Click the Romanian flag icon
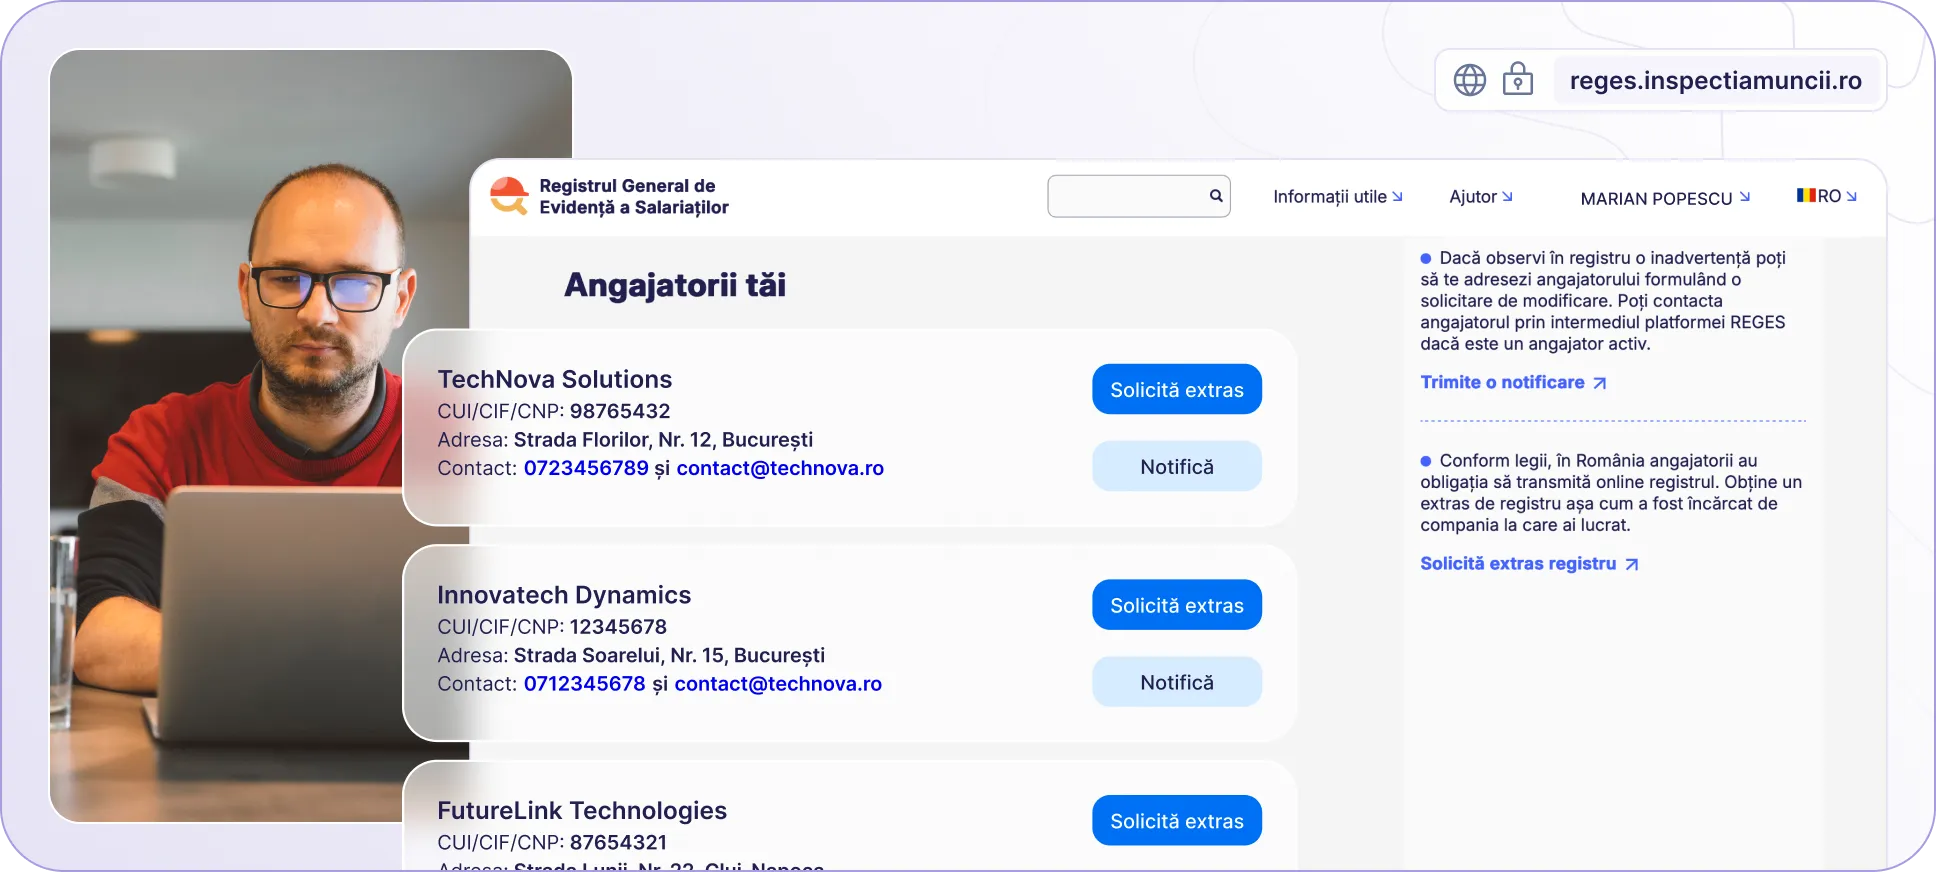Viewport: 1936px width, 872px height. (x=1806, y=196)
